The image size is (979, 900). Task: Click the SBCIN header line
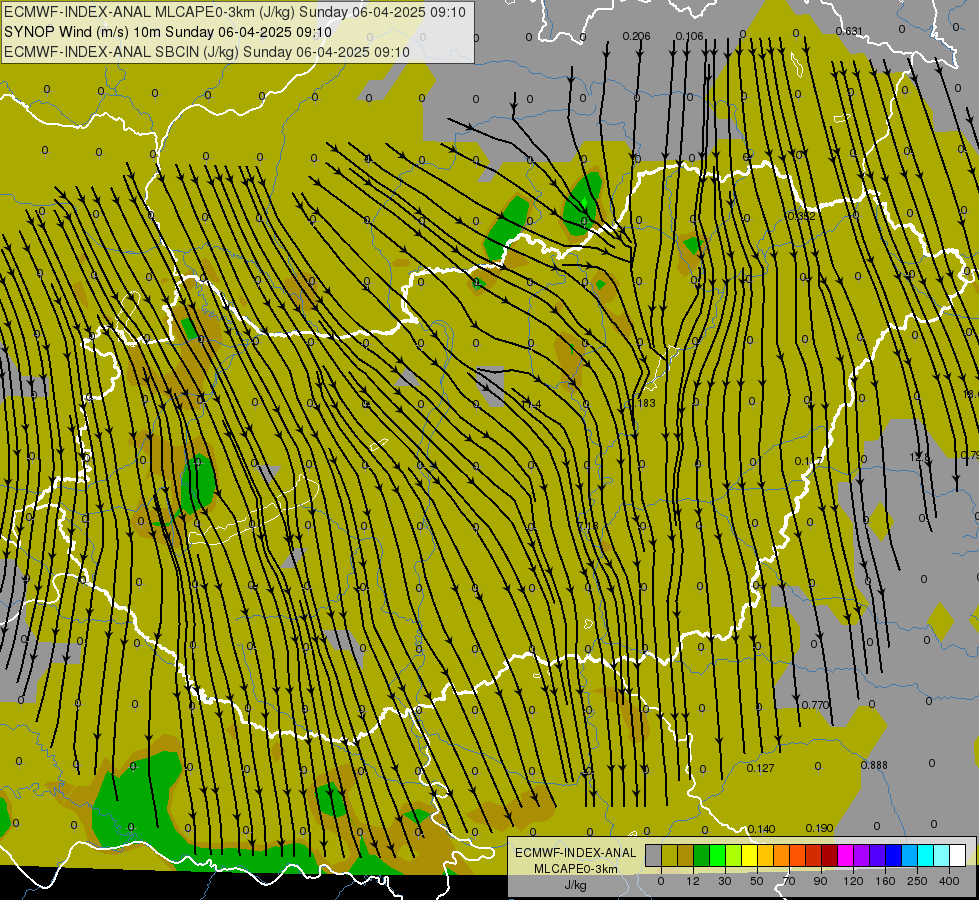pyautogui.click(x=207, y=52)
